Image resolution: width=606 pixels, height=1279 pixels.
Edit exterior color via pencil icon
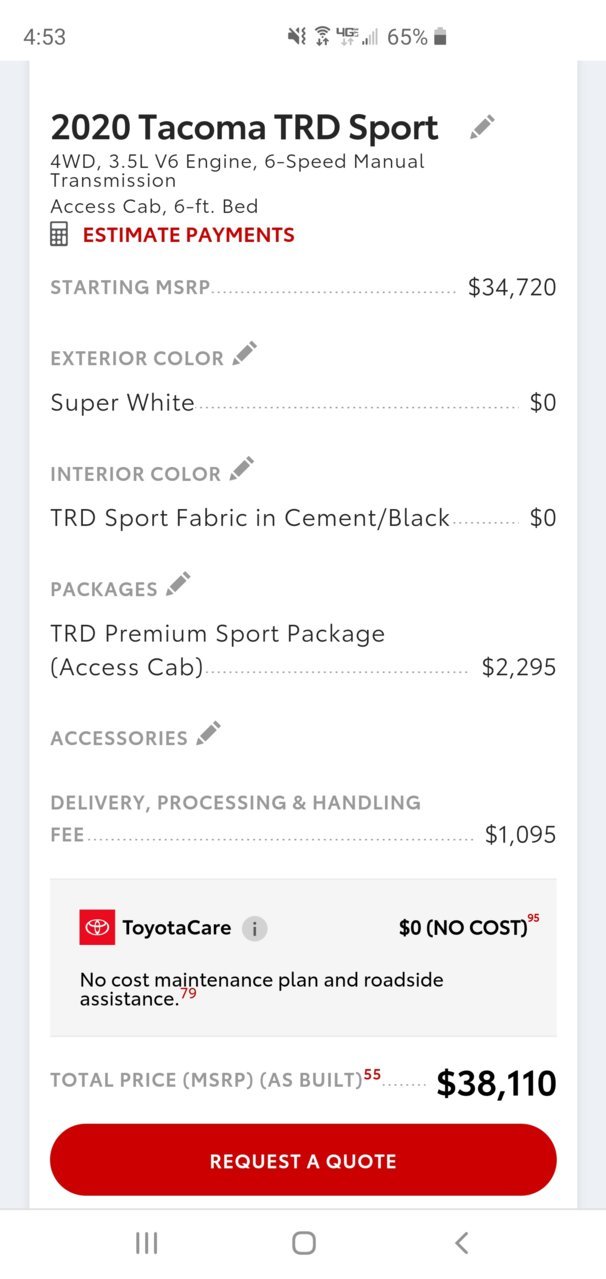244,354
